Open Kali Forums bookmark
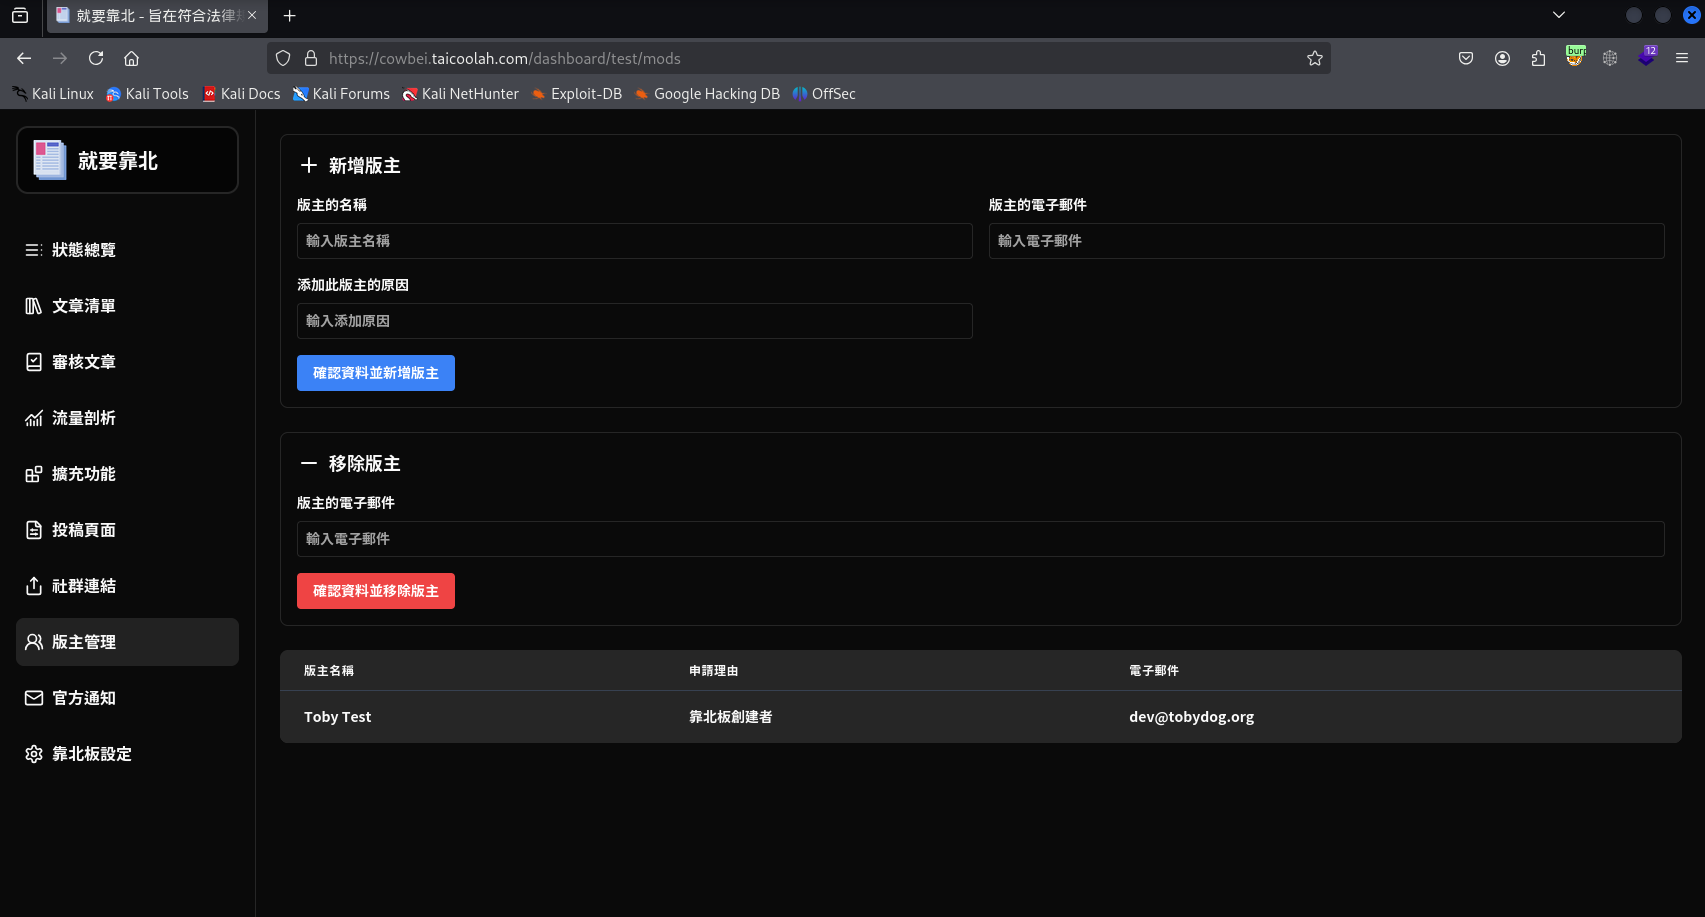Image resolution: width=1705 pixels, height=917 pixels. point(341,94)
